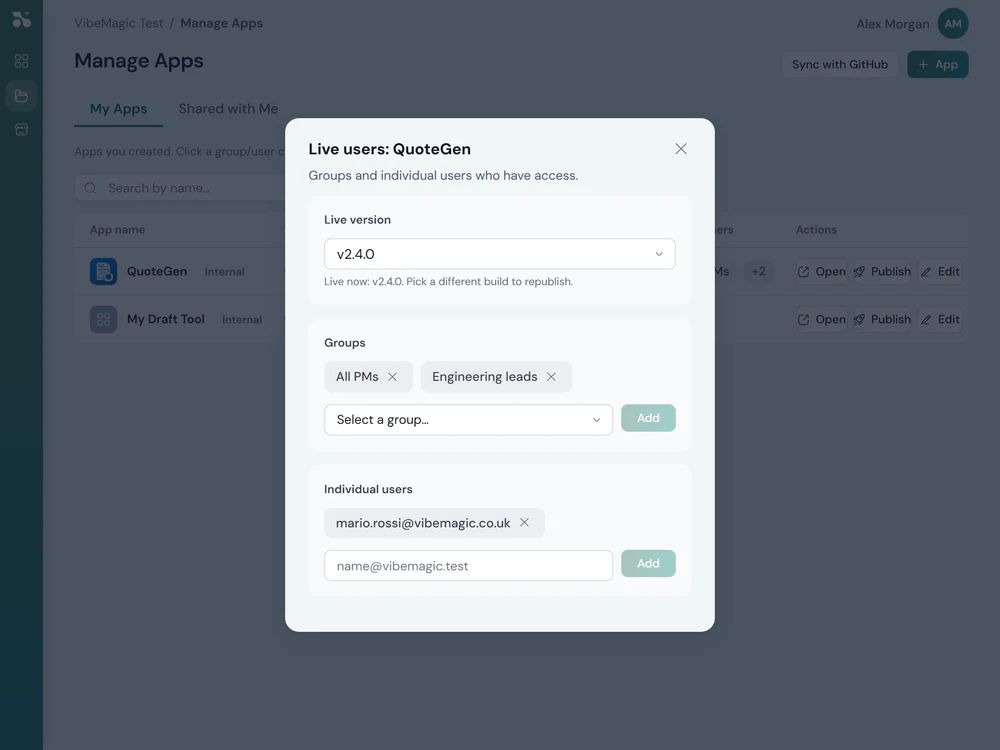Switch to the My Apps tab
This screenshot has width=1000, height=750.
pyautogui.click(x=118, y=108)
